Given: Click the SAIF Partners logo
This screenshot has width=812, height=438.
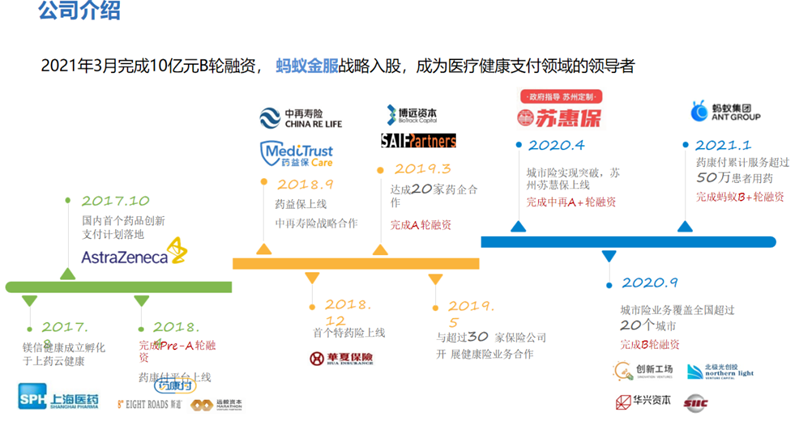Looking at the screenshot, I should tap(418, 140).
